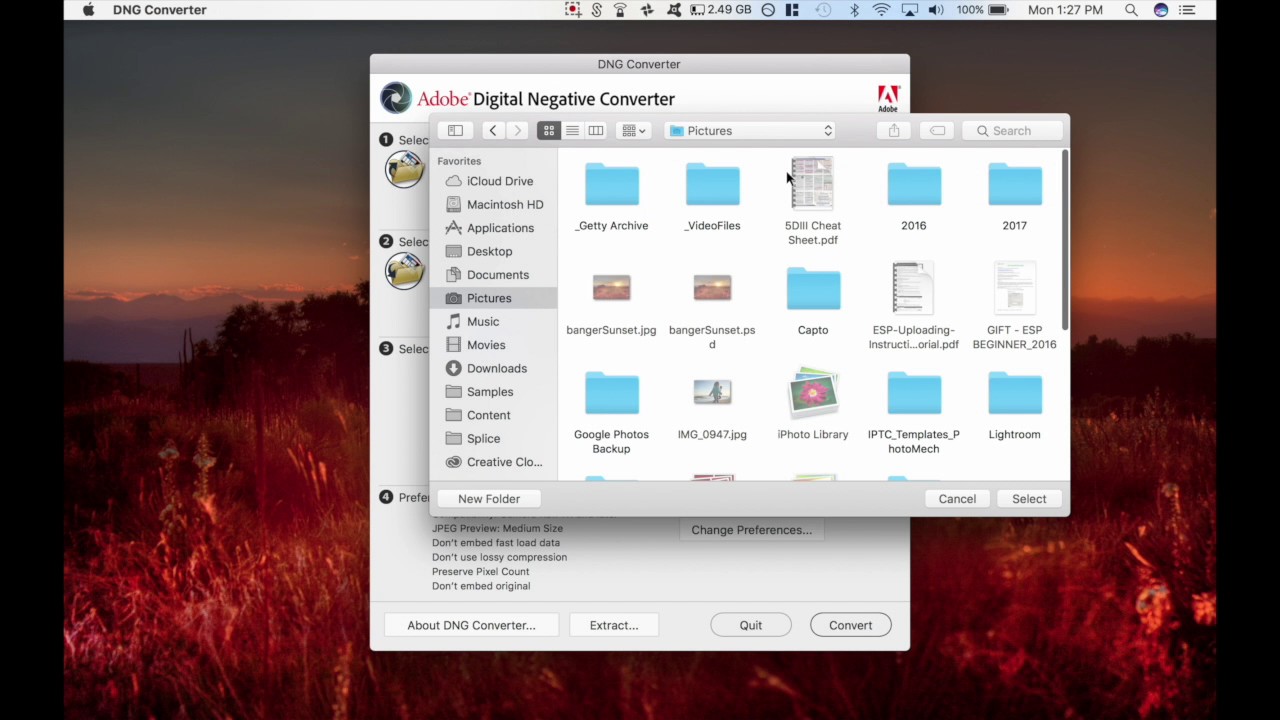
Task: Switch to column view in the file dialog
Action: point(595,131)
